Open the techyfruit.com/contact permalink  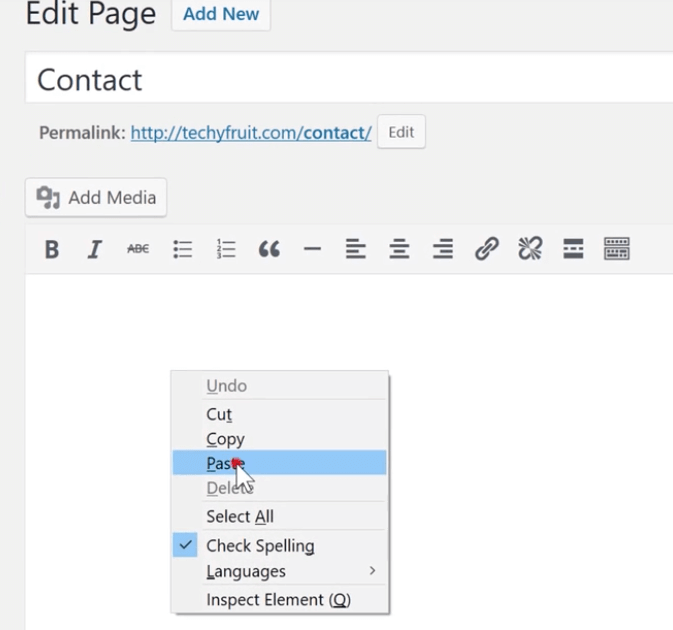click(251, 133)
